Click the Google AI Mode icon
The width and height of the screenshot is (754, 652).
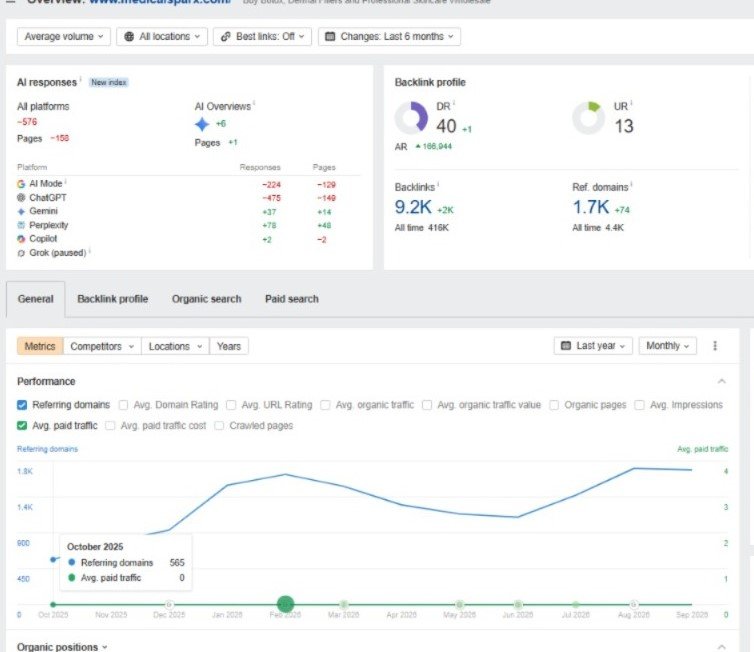pyautogui.click(x=21, y=184)
